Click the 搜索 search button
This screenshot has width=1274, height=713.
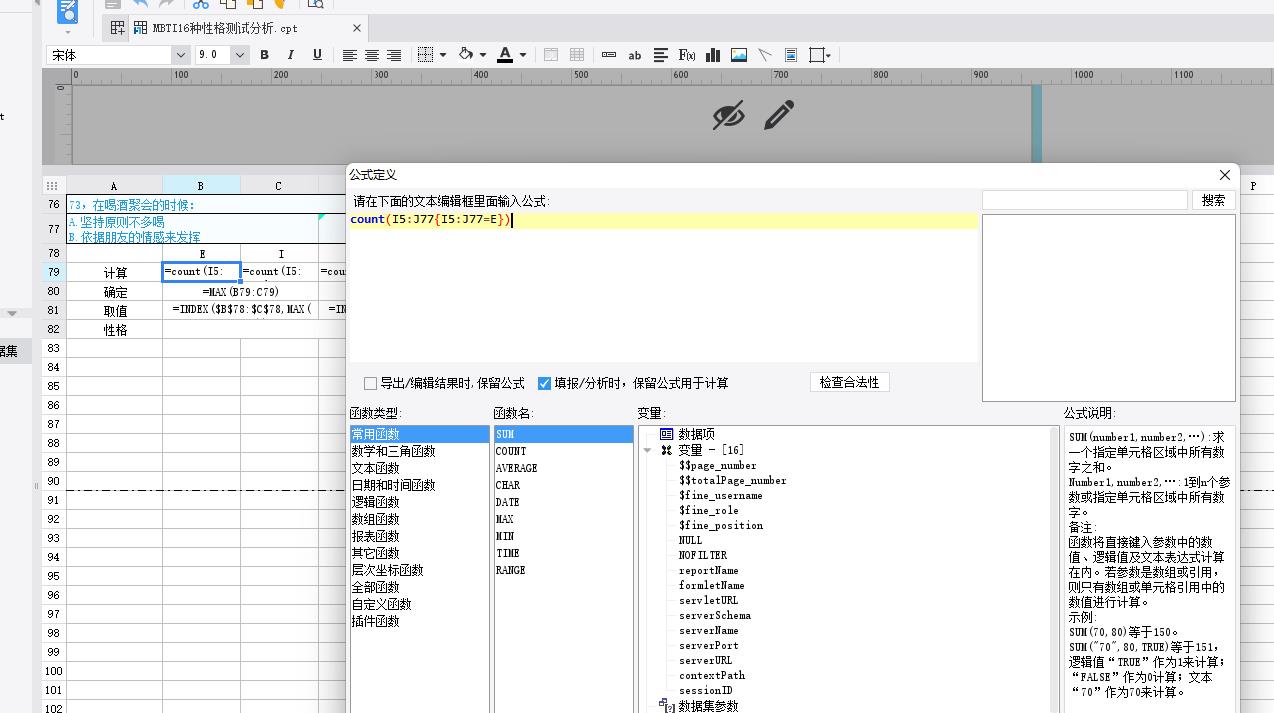[x=1213, y=200]
